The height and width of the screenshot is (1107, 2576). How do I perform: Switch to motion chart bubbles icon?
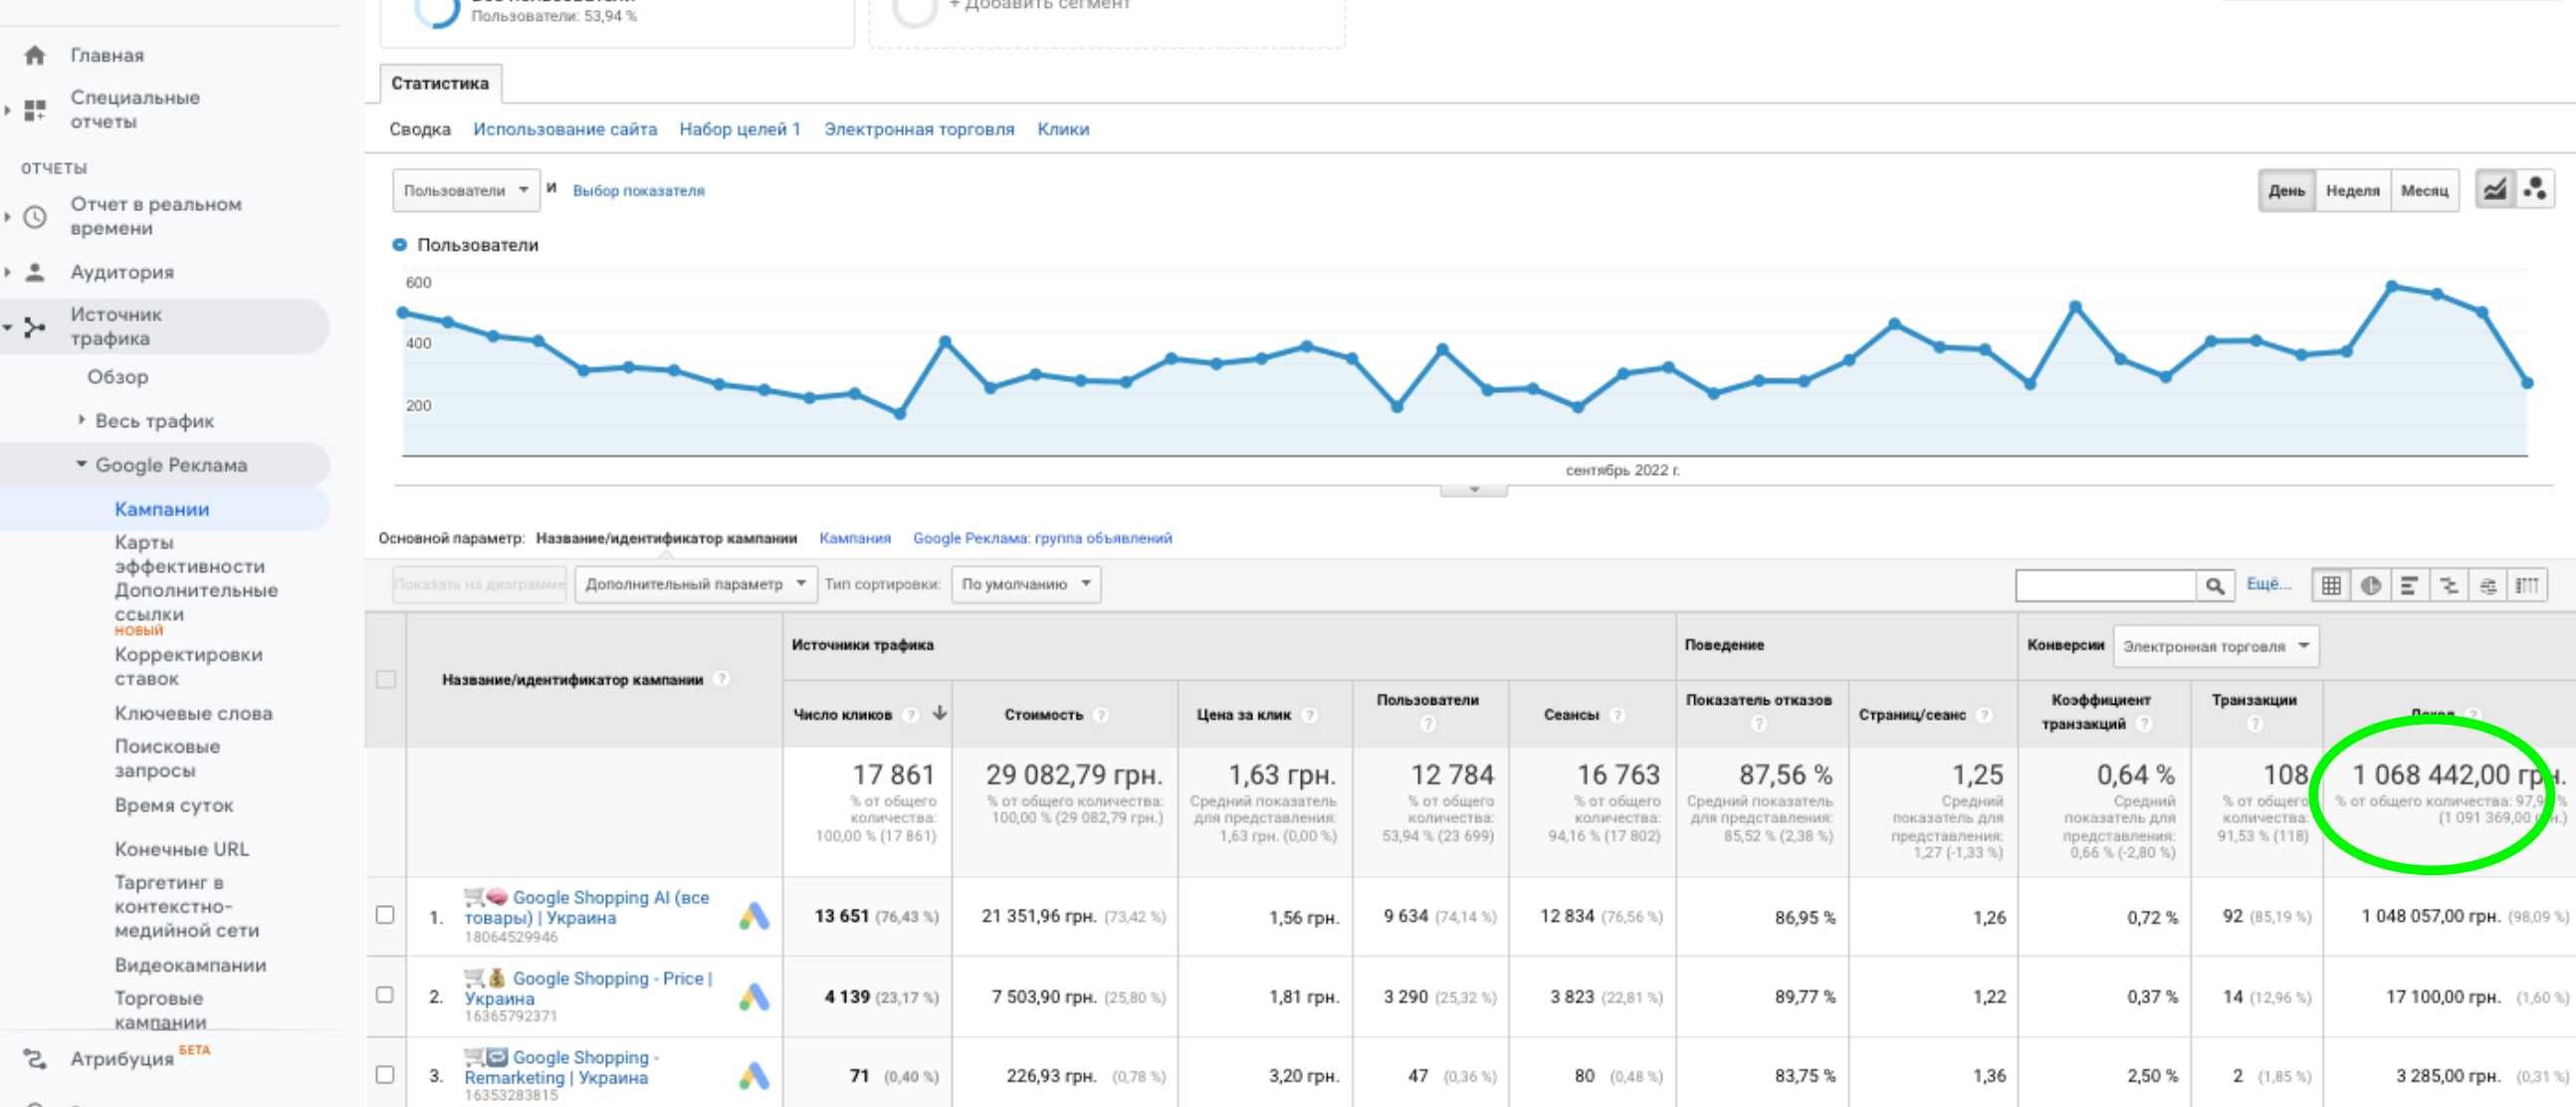2535,189
